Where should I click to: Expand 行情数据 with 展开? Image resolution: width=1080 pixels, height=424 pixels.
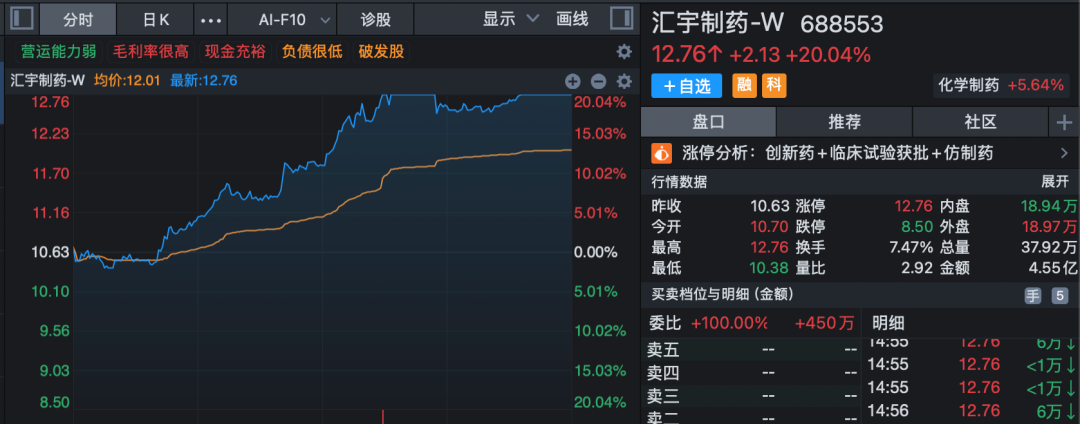pos(1053,182)
